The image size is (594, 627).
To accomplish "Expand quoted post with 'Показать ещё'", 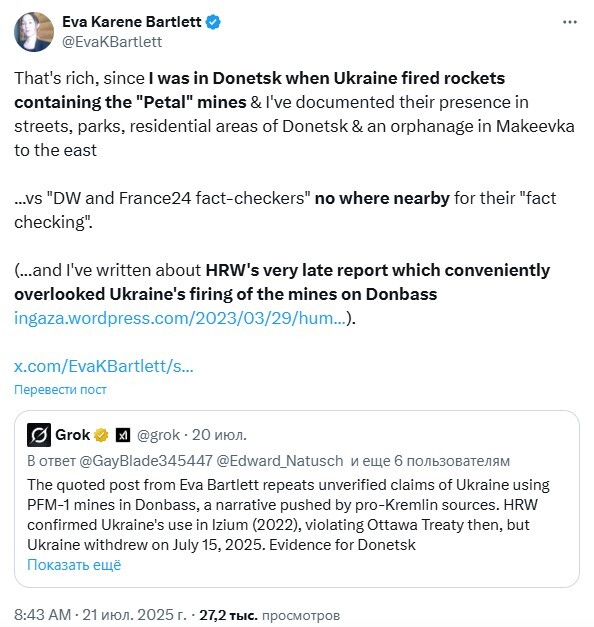I will [x=74, y=565].
